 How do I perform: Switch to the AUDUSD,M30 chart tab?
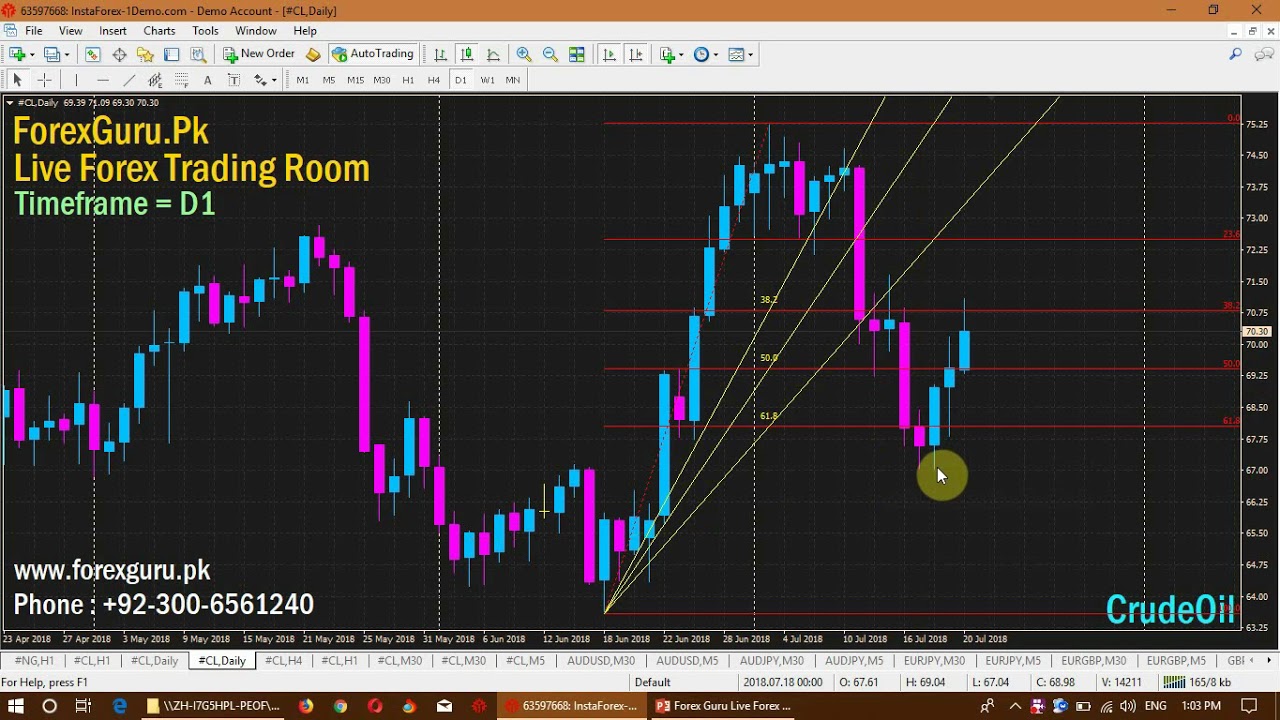click(x=601, y=661)
